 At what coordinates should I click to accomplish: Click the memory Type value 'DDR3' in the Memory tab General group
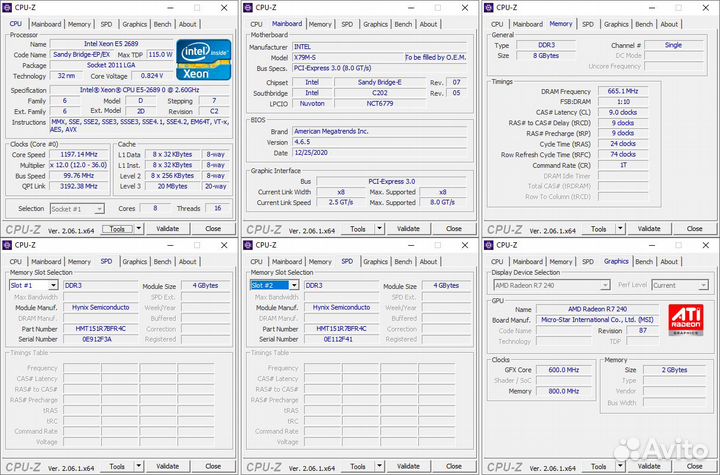point(546,45)
